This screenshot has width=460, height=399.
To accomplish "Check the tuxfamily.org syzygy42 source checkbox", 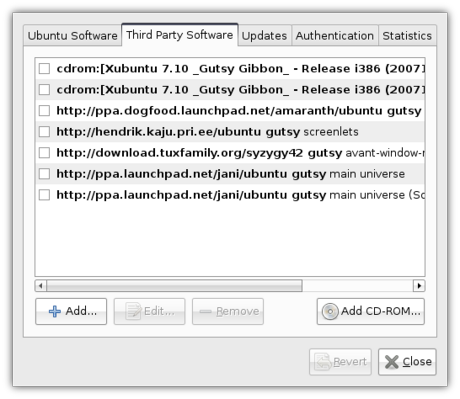I will click(x=44, y=153).
